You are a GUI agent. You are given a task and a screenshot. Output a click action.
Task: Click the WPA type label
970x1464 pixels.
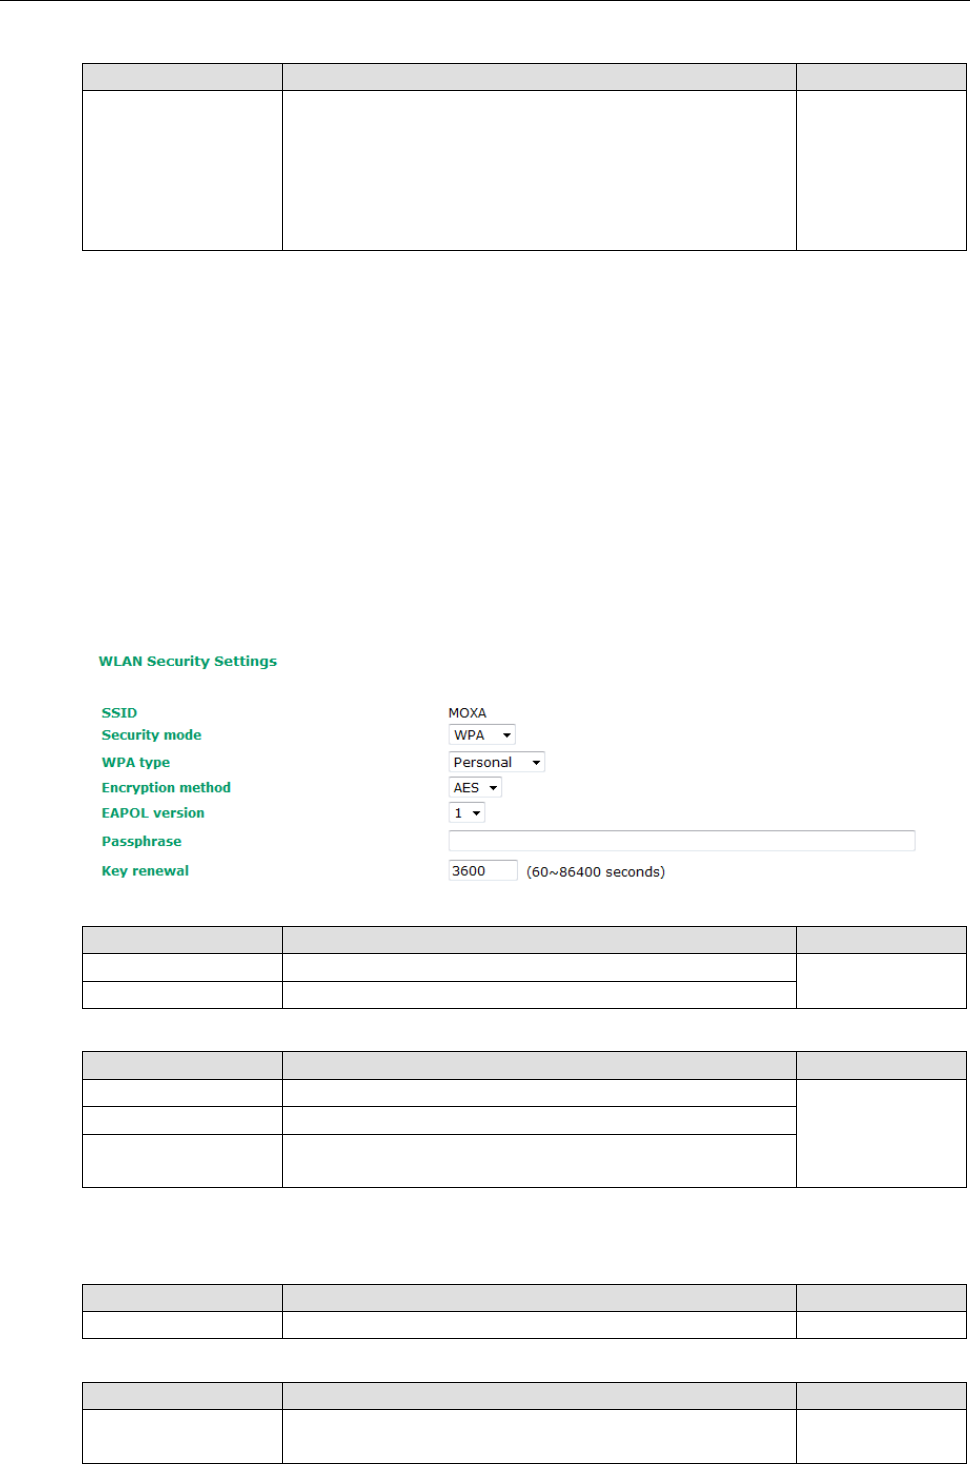[136, 763]
